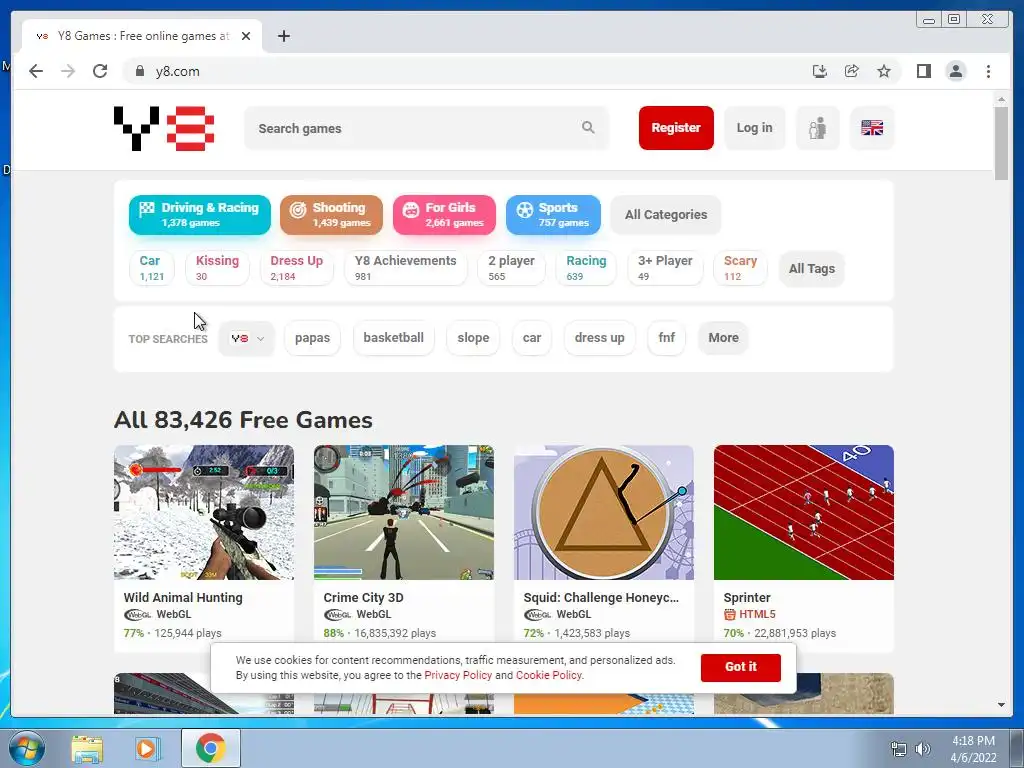
Task: Accept cookies with Got it
Action: 741,667
